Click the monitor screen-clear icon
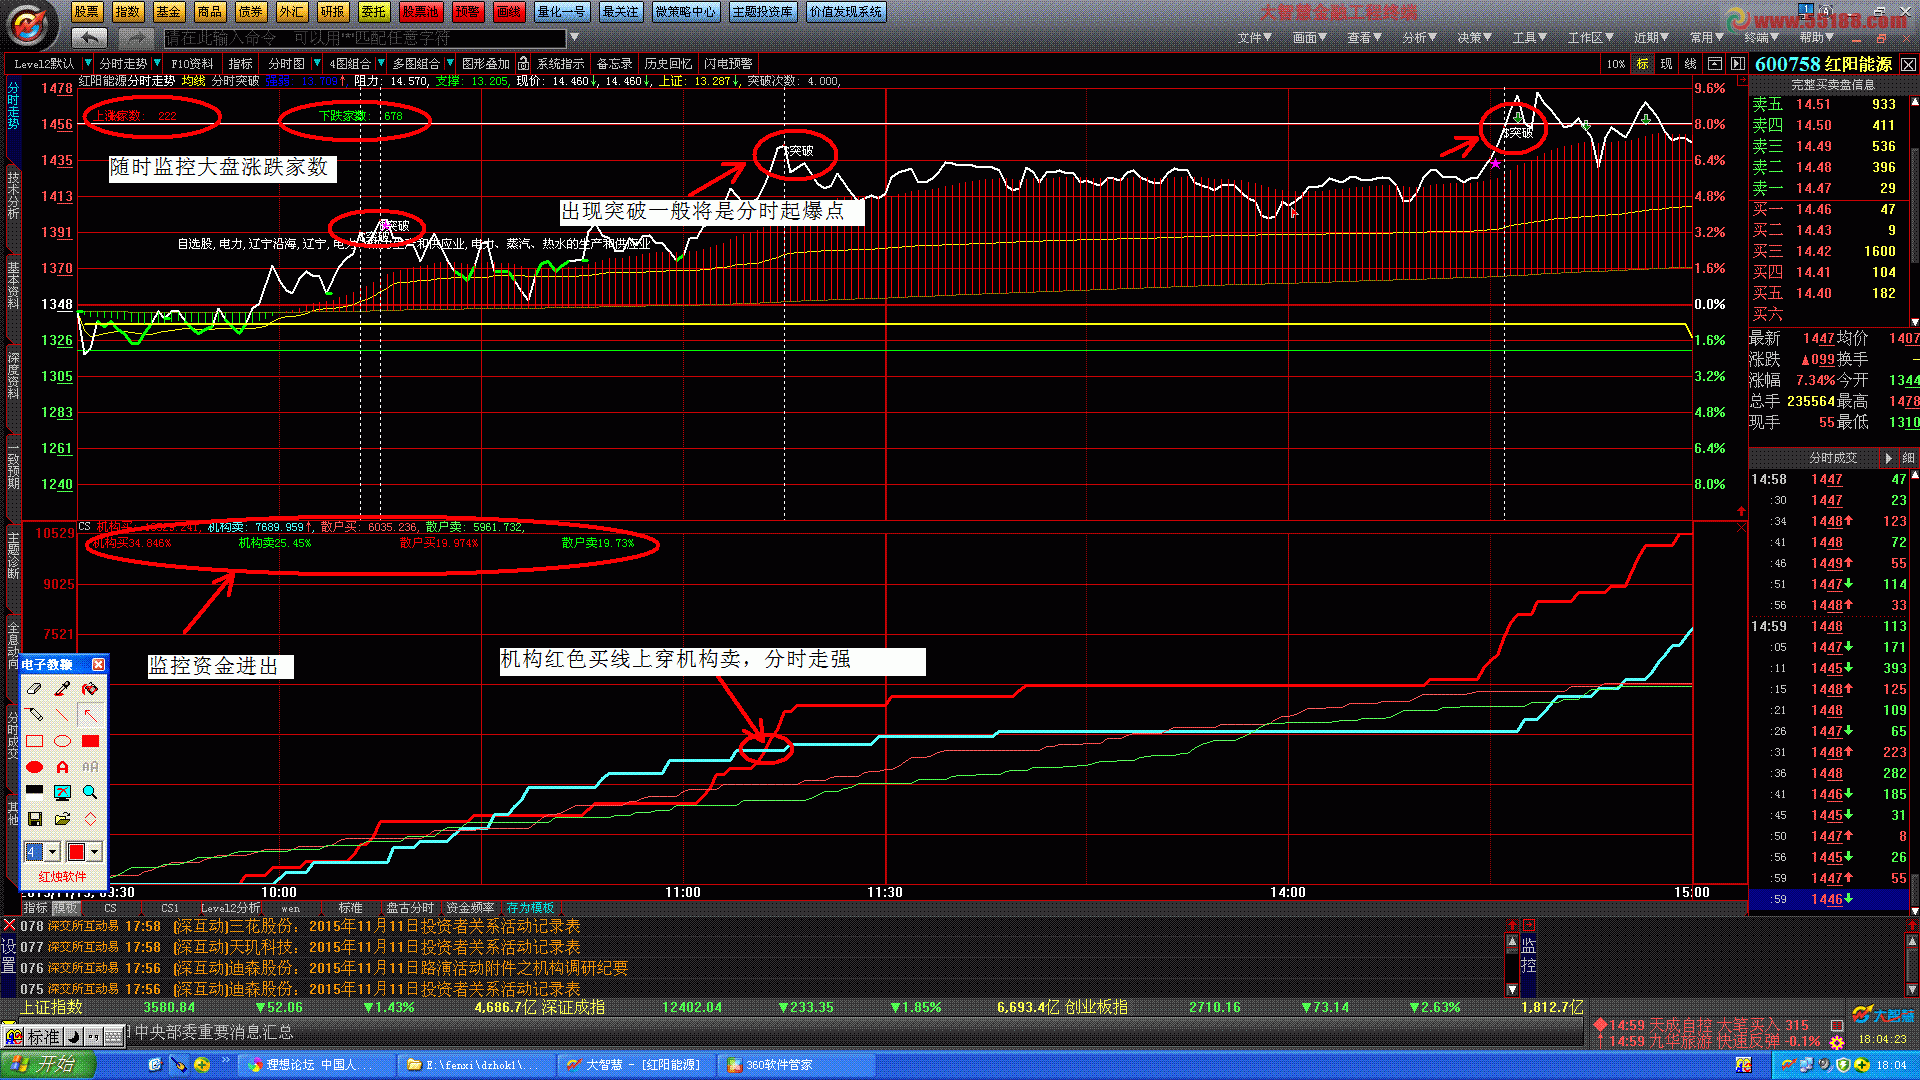The width and height of the screenshot is (1920, 1080). click(62, 792)
